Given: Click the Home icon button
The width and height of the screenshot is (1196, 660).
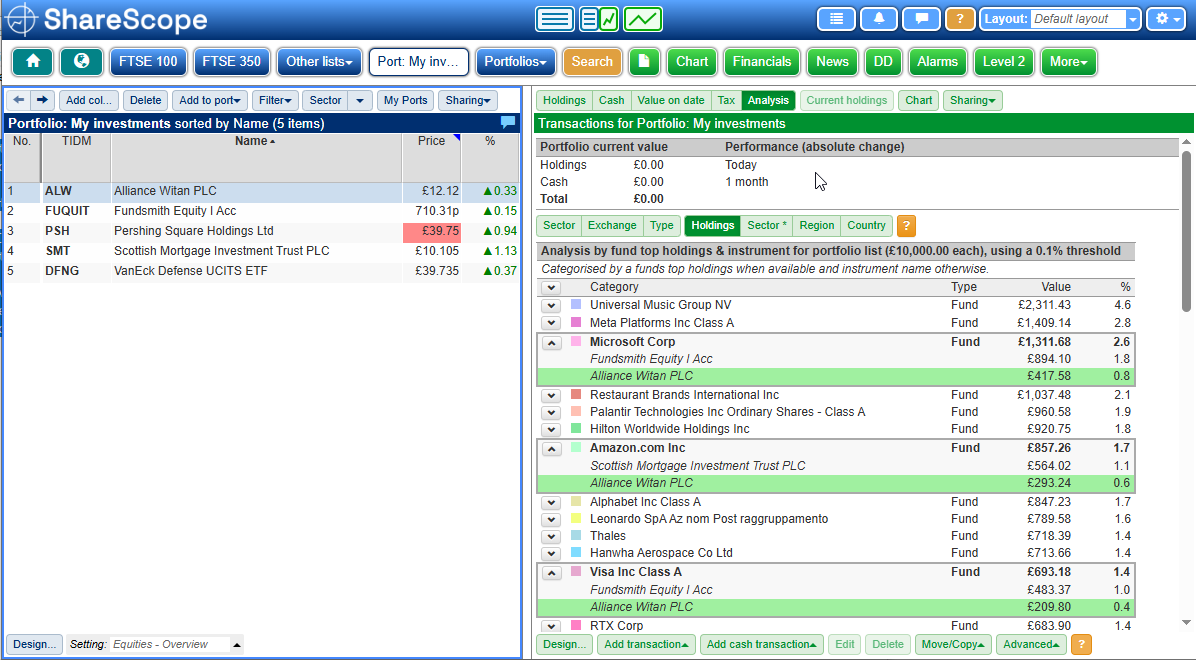Looking at the screenshot, I should (33, 62).
